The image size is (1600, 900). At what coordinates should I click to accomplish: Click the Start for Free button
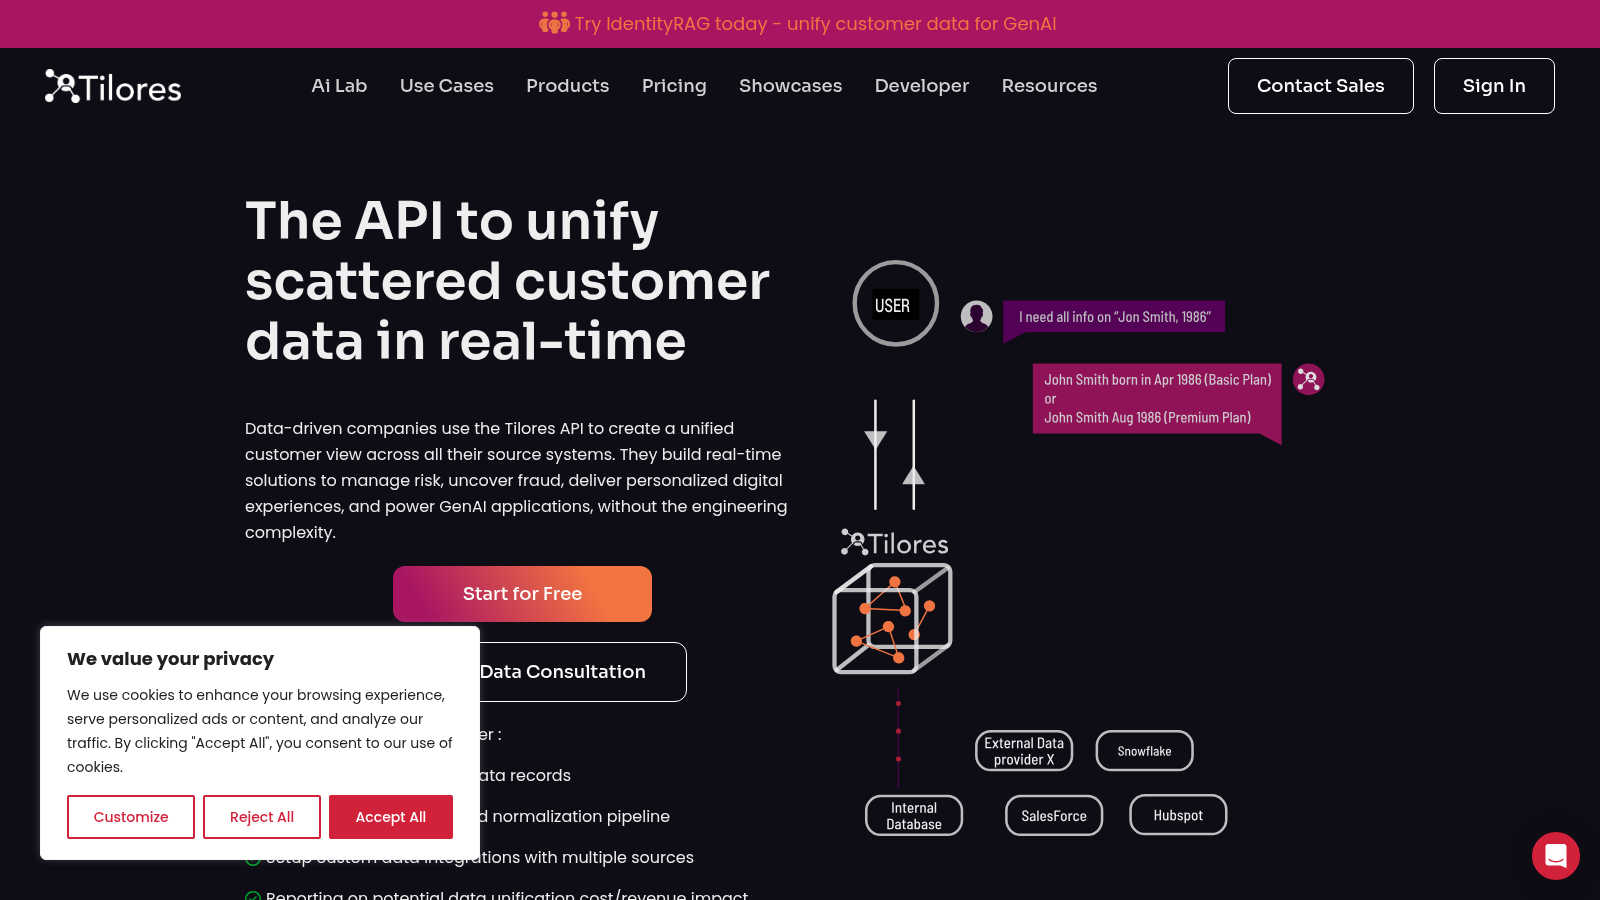click(x=522, y=594)
